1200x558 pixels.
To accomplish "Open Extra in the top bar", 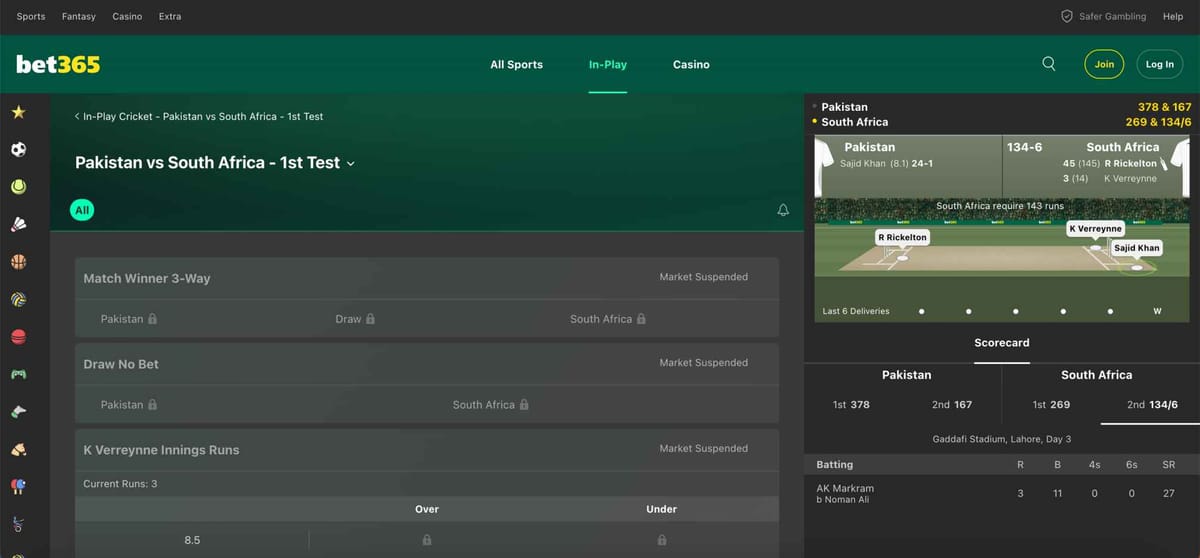I will [170, 16].
